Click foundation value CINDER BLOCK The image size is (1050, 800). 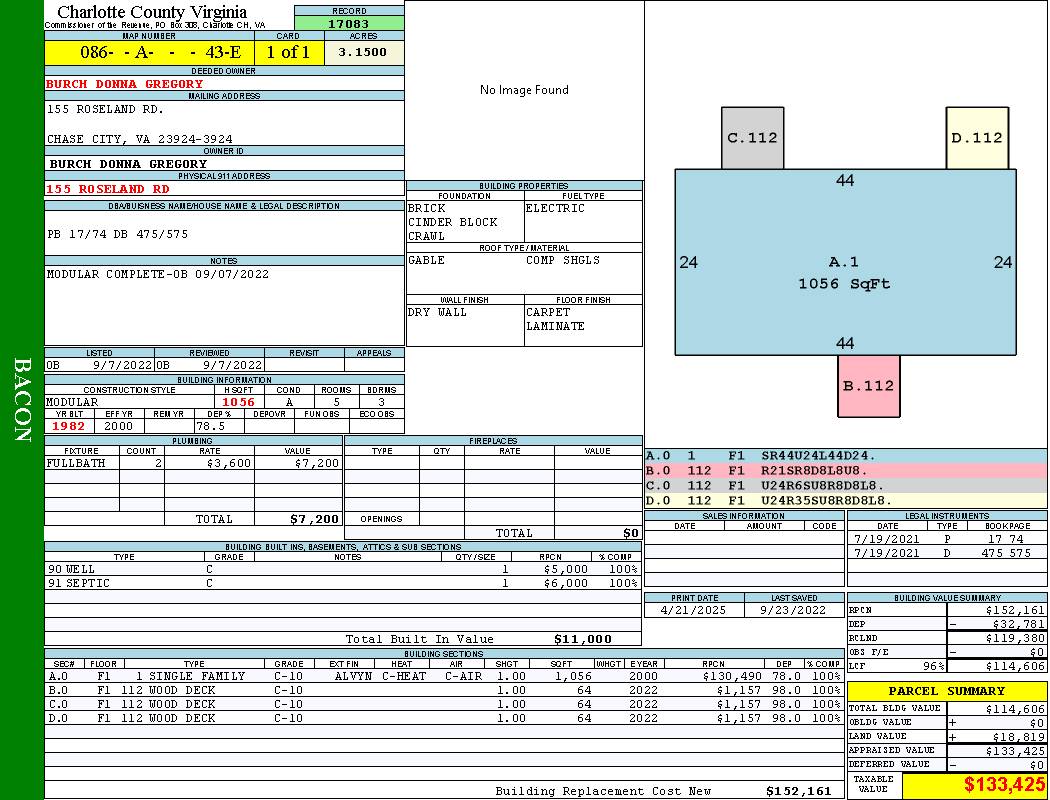click(453, 222)
